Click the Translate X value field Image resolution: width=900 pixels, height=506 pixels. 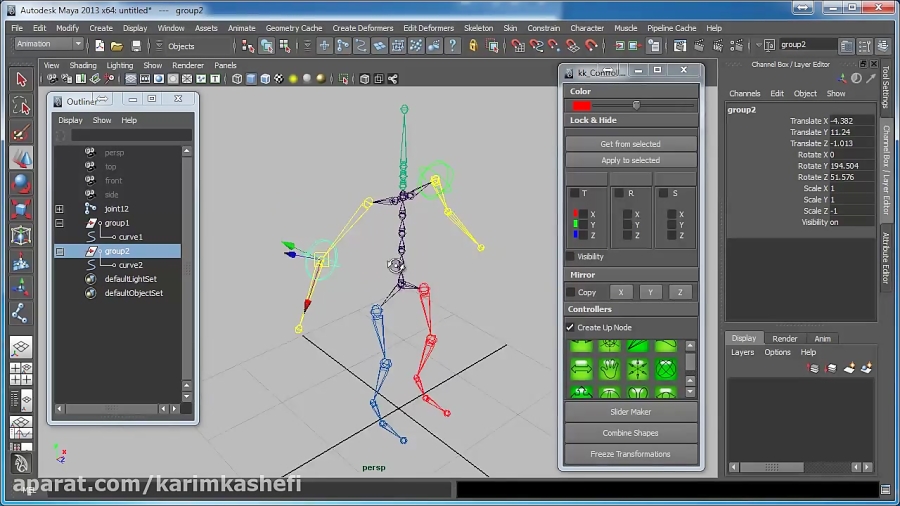(851, 121)
